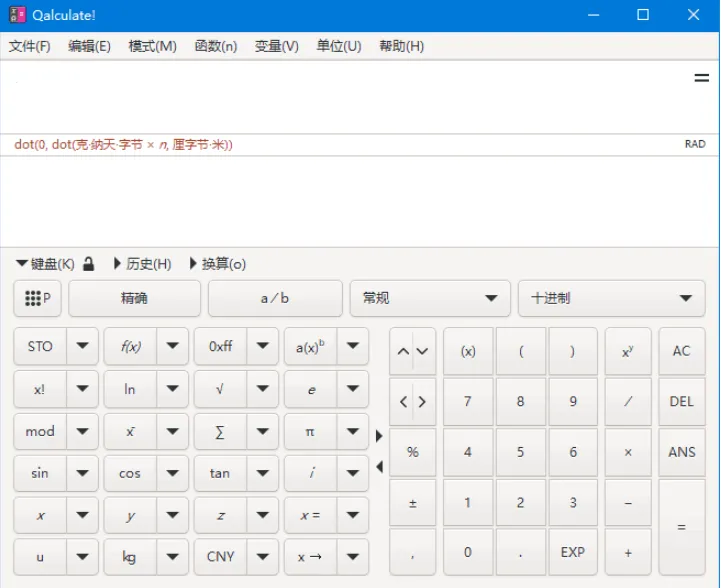
Task: Click the smart parentheses (x) key
Action: click(x=468, y=352)
